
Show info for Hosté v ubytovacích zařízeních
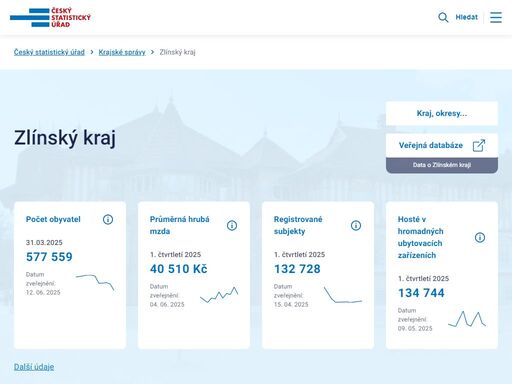pyautogui.click(x=480, y=237)
